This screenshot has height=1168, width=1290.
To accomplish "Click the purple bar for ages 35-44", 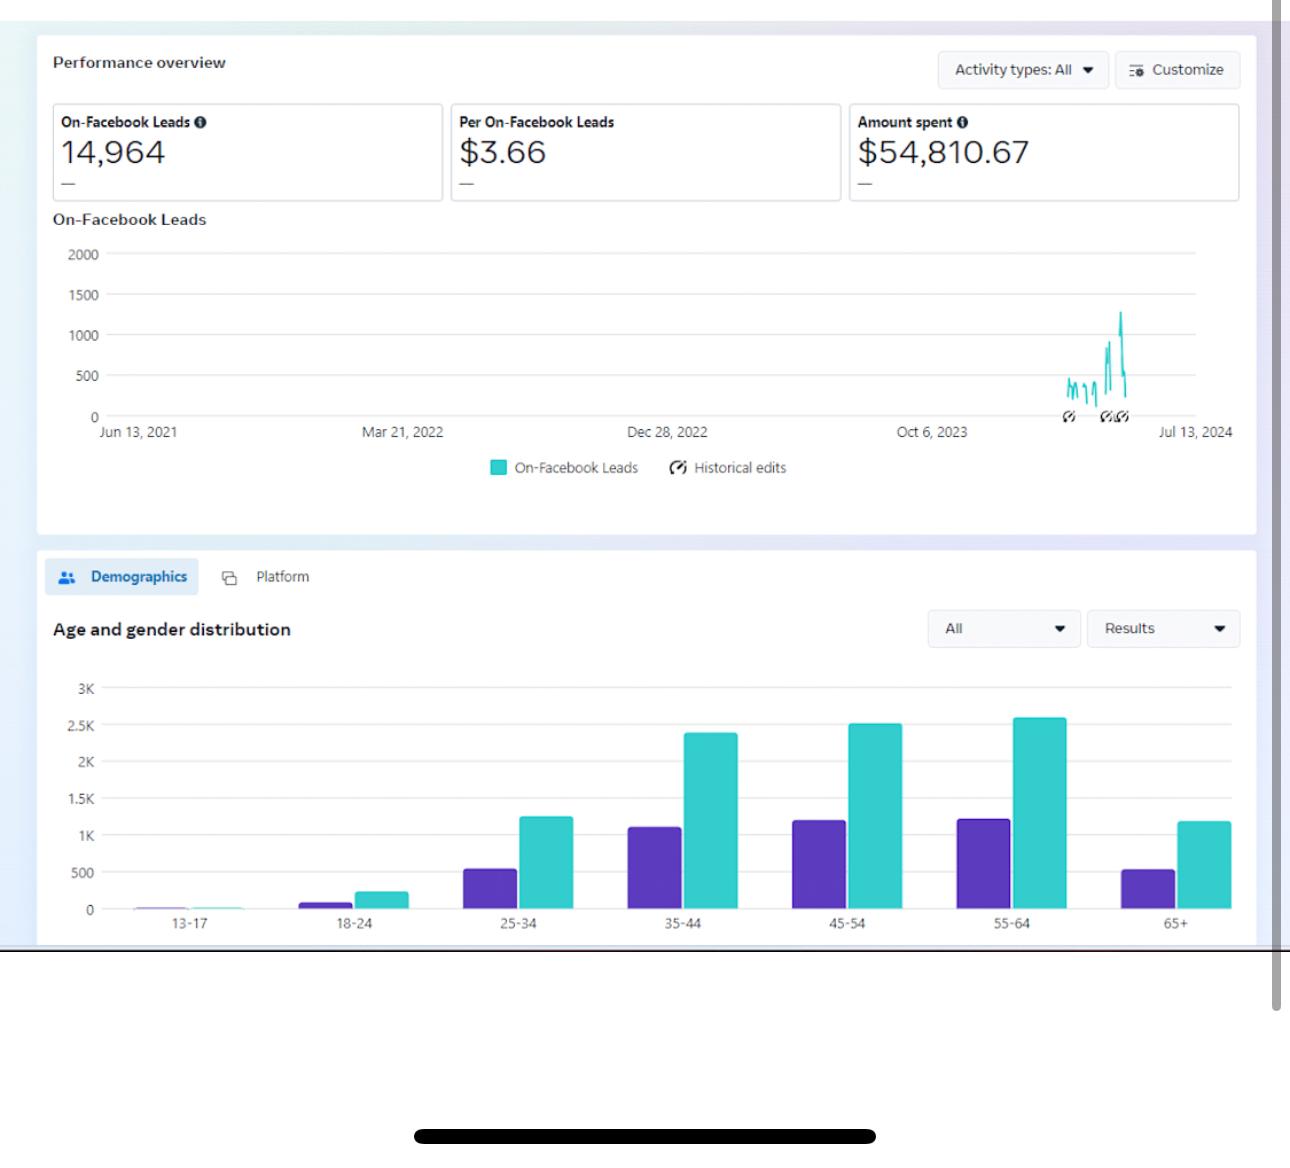I will click(654, 867).
